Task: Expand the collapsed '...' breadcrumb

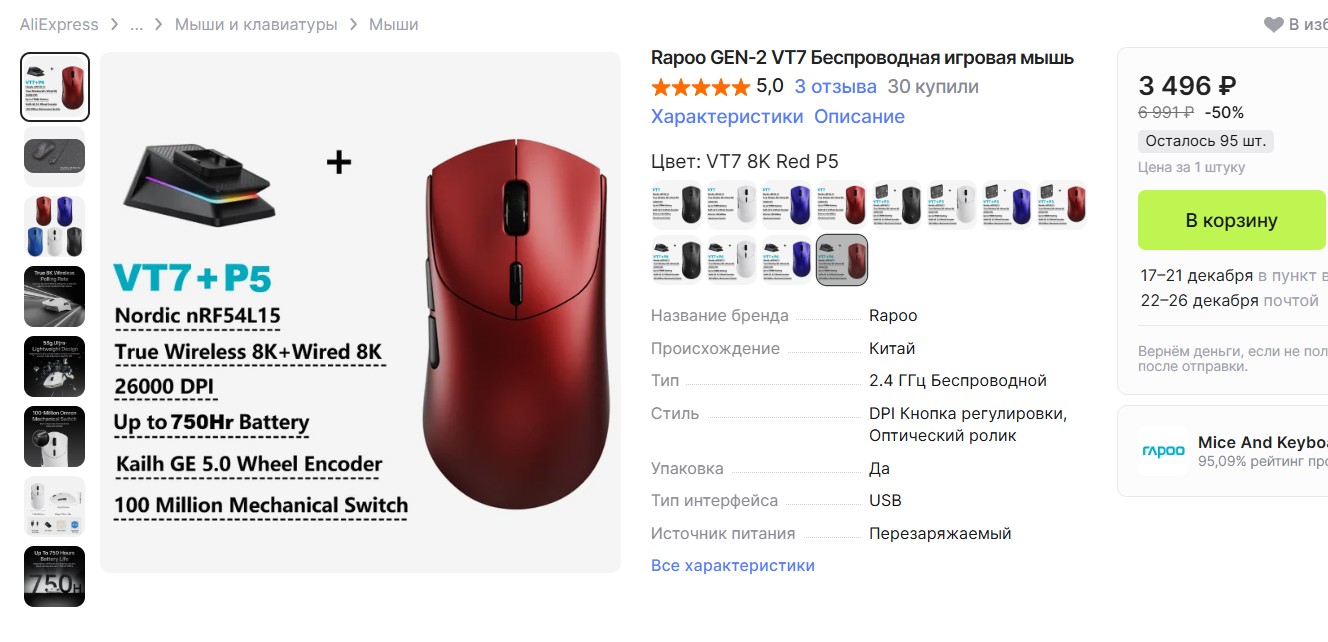Action: coord(136,24)
